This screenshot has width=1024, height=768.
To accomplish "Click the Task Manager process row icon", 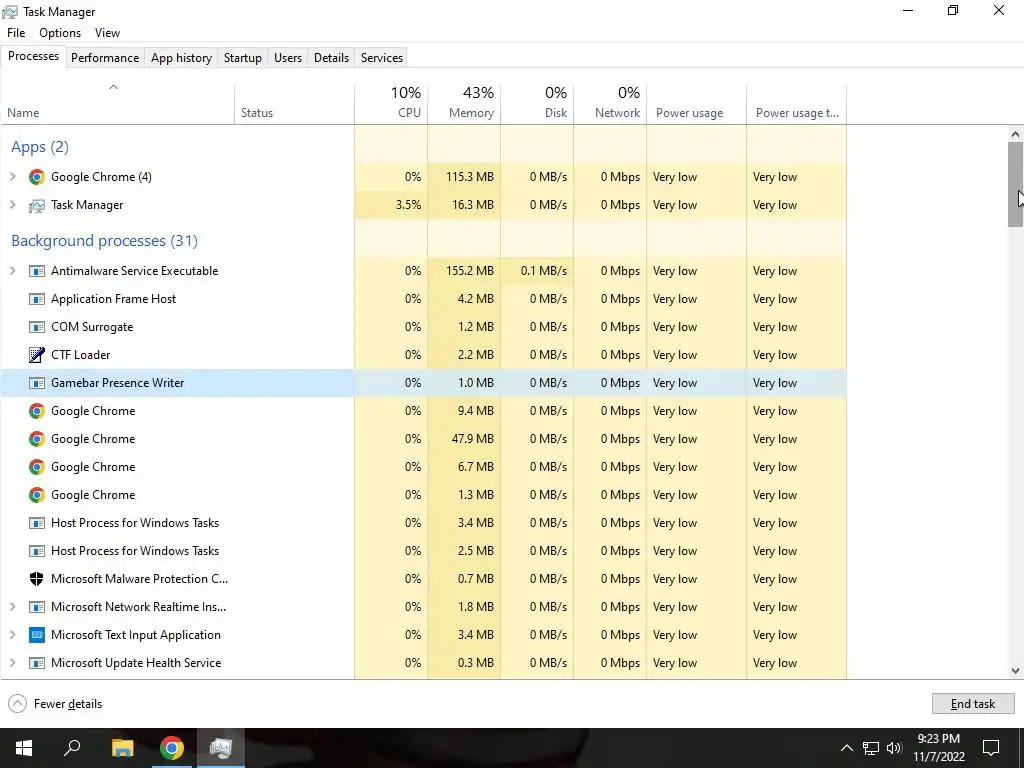I will (x=37, y=205).
